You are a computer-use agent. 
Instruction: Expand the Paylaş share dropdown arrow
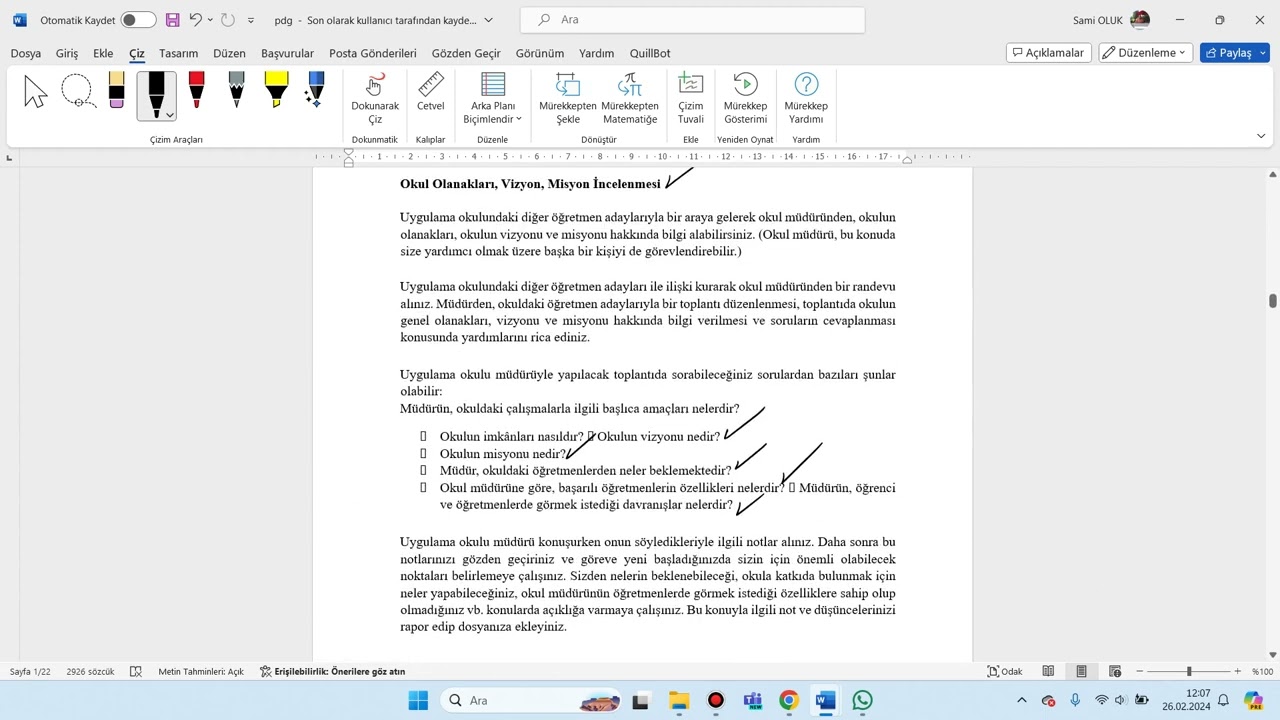tap(1260, 53)
